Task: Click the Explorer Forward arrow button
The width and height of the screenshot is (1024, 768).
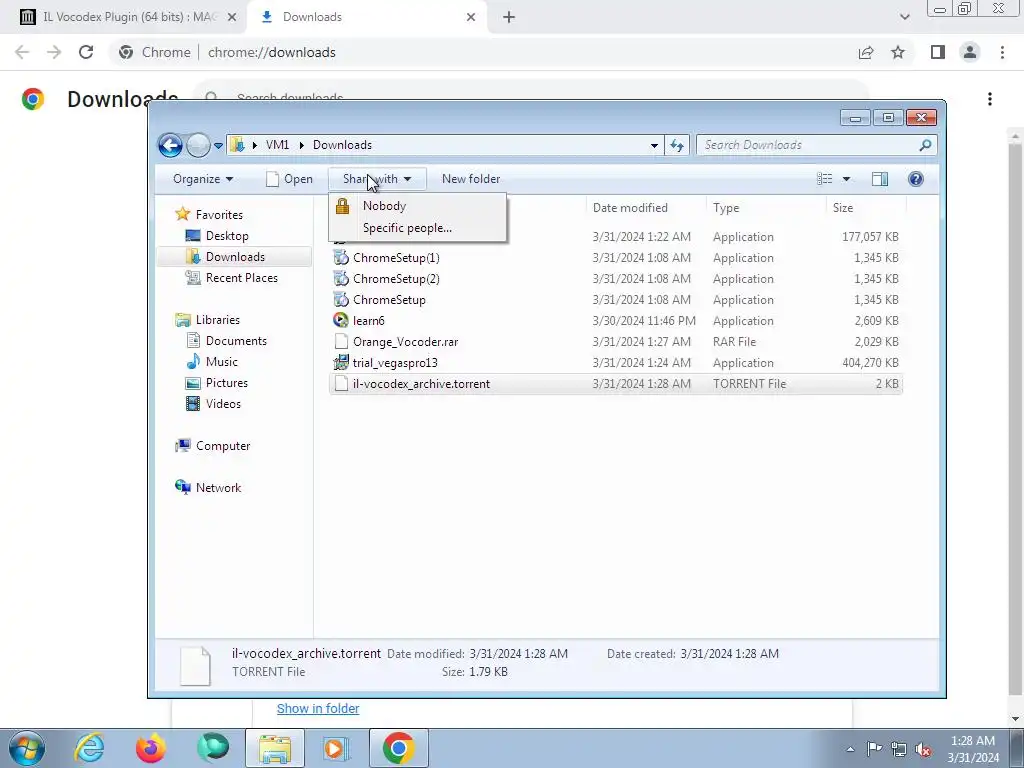Action: 198,145
